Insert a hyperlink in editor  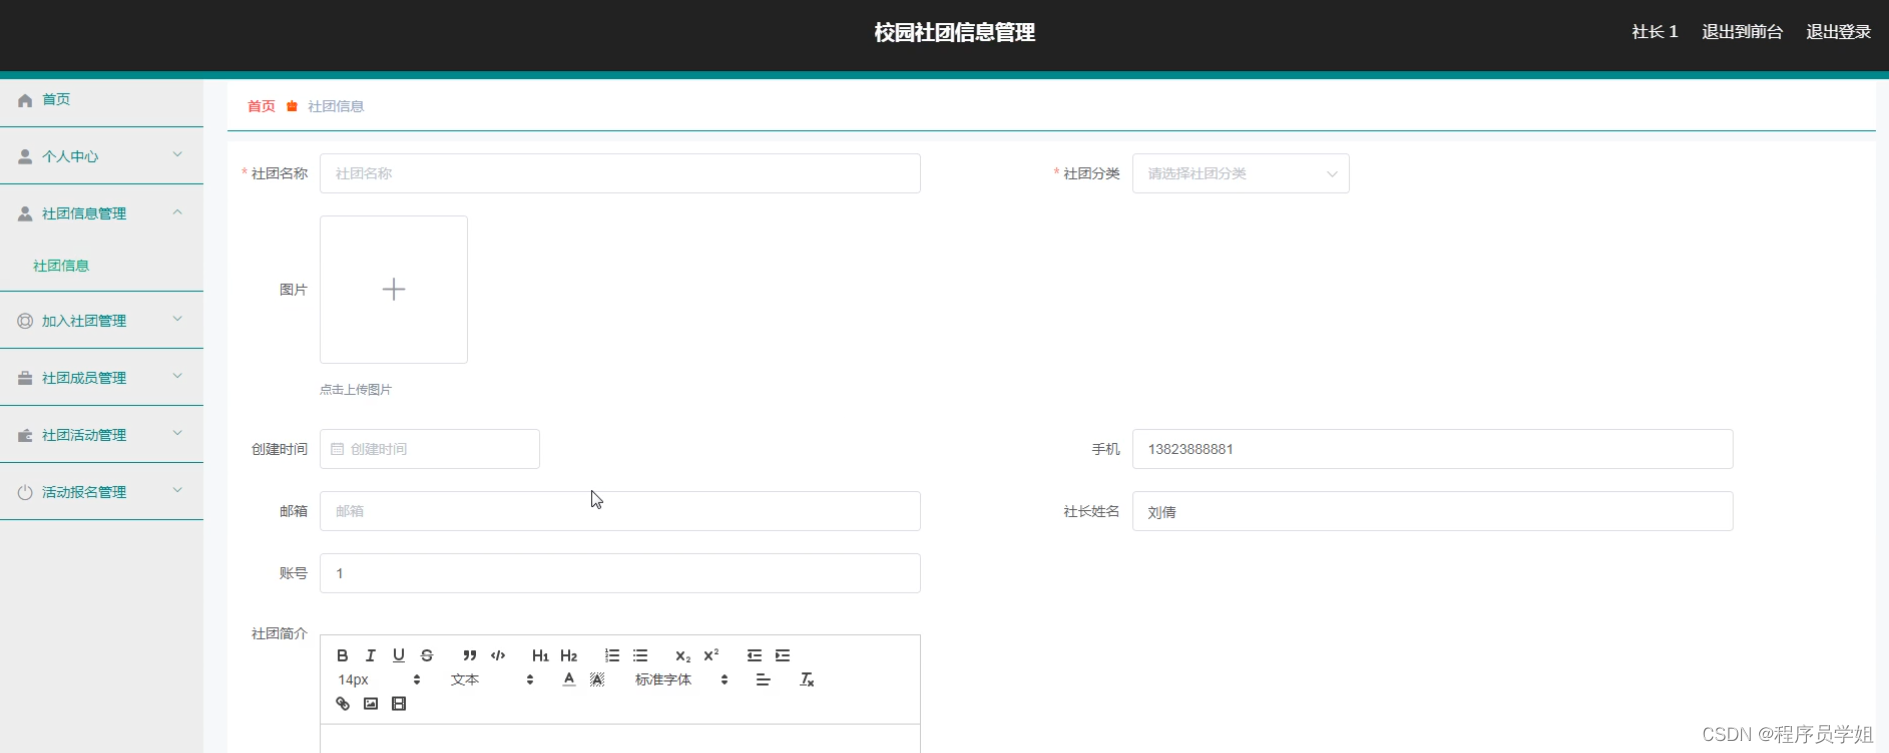pyautogui.click(x=342, y=704)
